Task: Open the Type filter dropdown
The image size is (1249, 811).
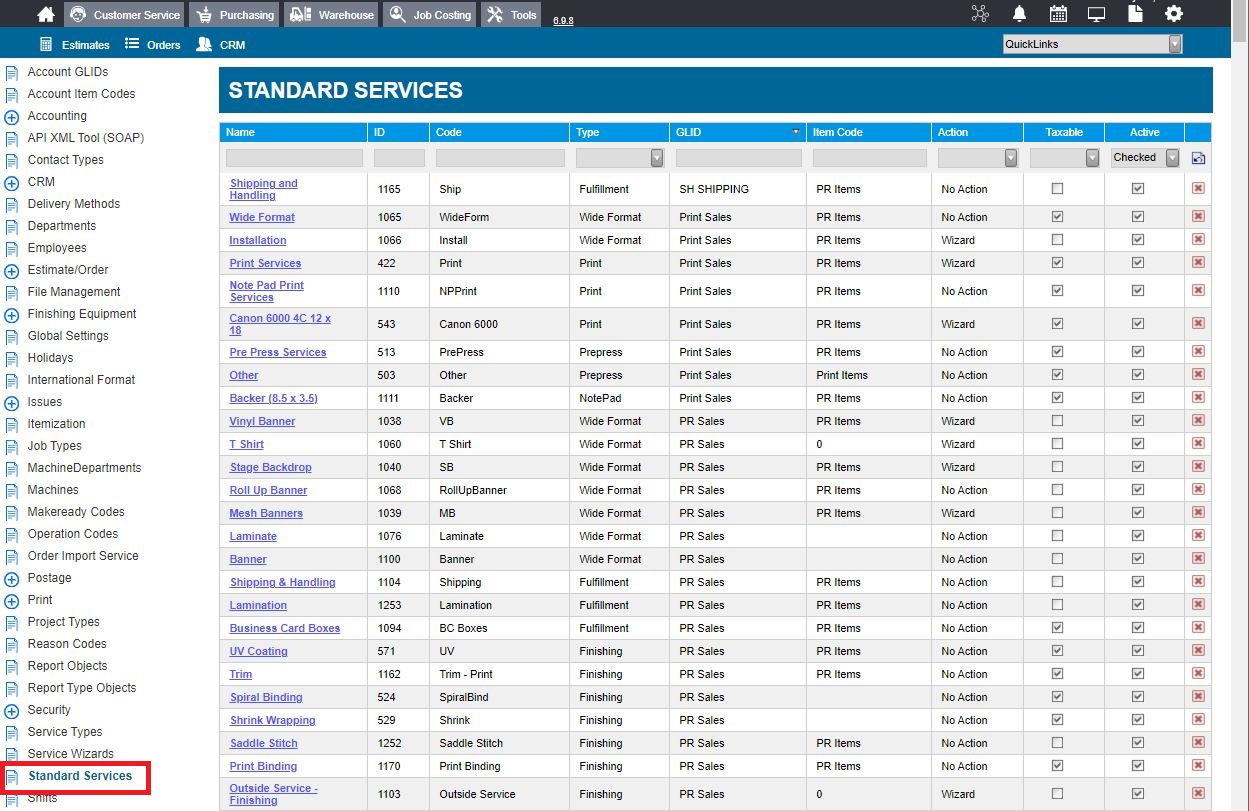Action: coord(620,157)
